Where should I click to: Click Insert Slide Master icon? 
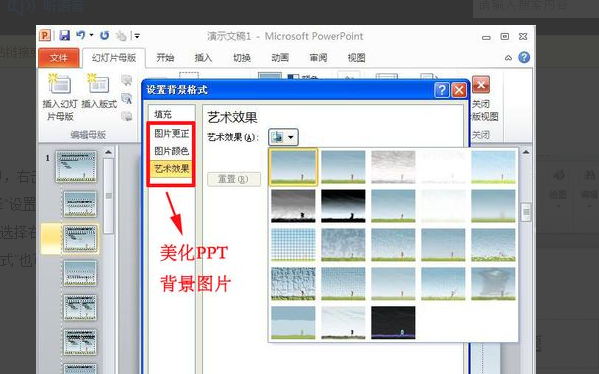point(60,84)
